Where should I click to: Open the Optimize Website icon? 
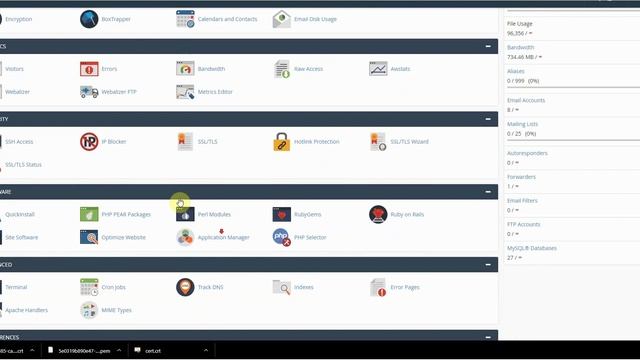pos(89,237)
